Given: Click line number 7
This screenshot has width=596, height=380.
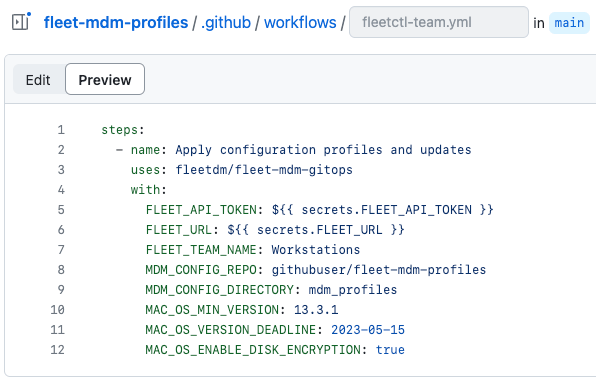Looking at the screenshot, I should pyautogui.click(x=61, y=250).
